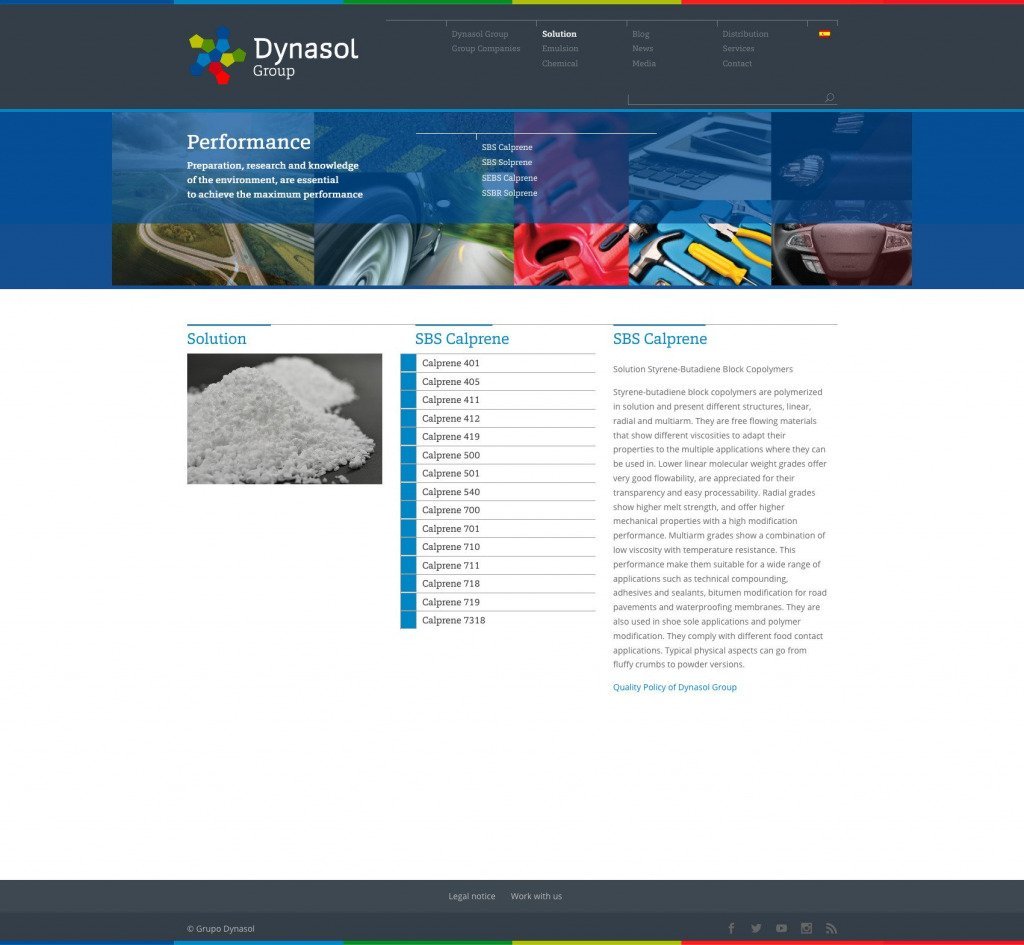Viewport: 1024px width, 945px height.
Task: Click the Dynasol Group logo
Action: coord(274,56)
